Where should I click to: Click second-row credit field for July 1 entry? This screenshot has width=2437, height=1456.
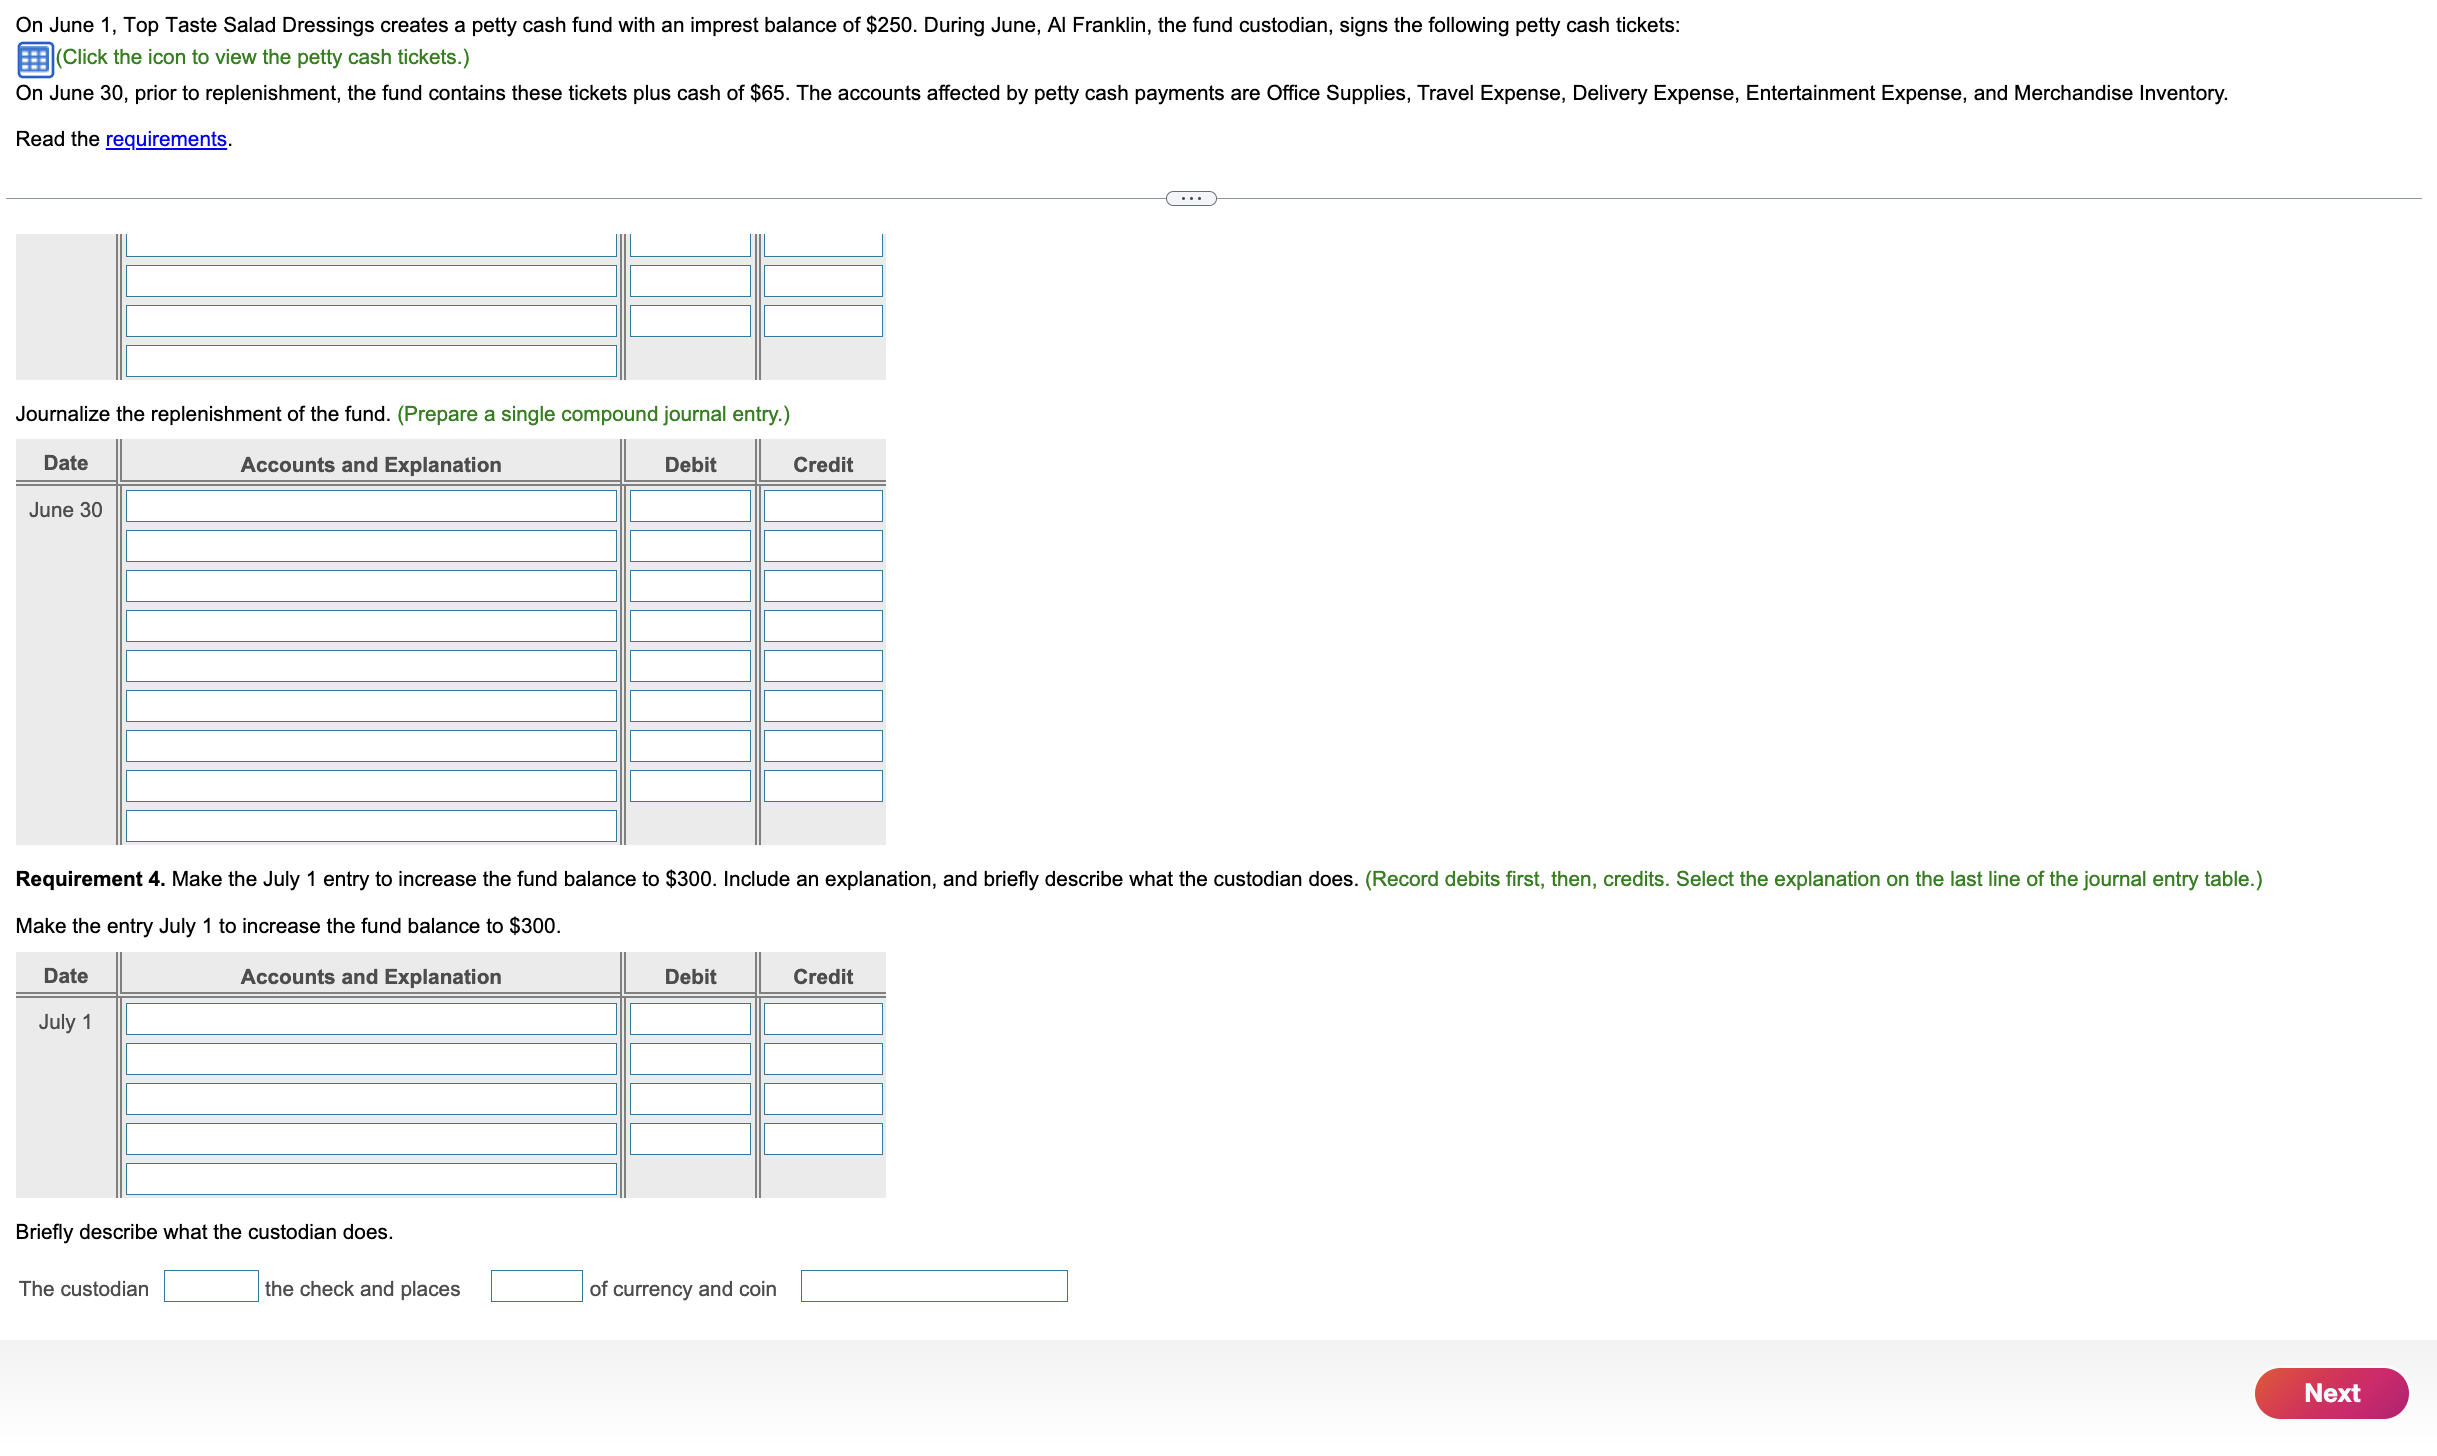[822, 1059]
